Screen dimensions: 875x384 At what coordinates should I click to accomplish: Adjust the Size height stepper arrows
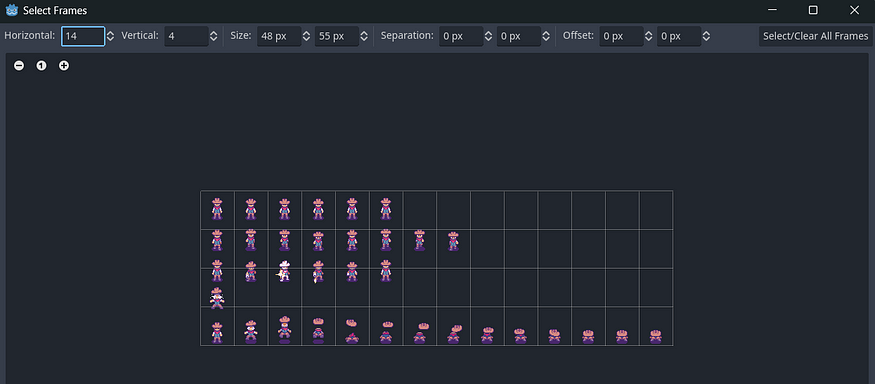tap(364, 36)
